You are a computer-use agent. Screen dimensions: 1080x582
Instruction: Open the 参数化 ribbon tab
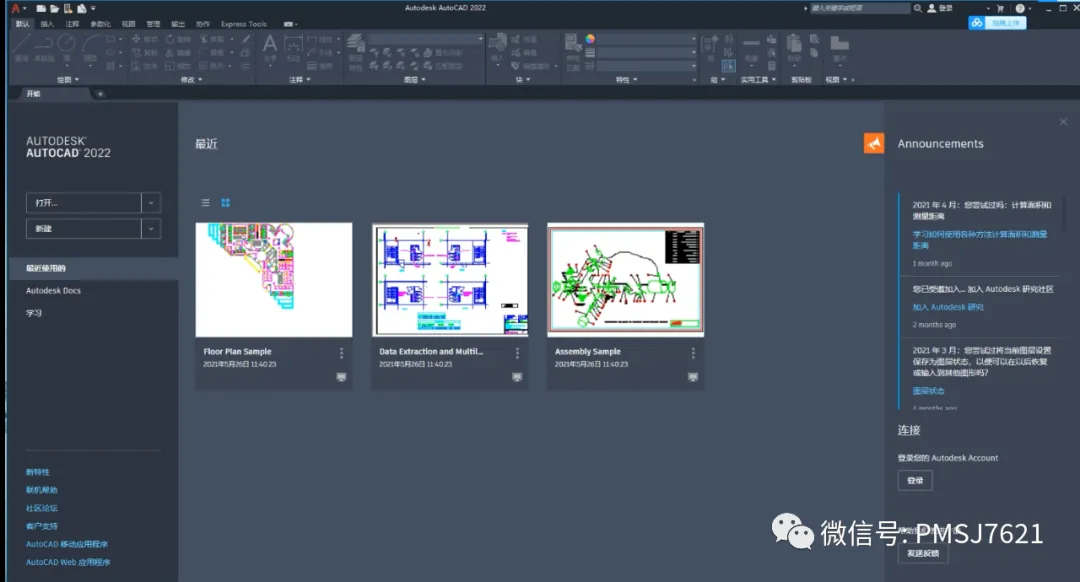[x=100, y=23]
